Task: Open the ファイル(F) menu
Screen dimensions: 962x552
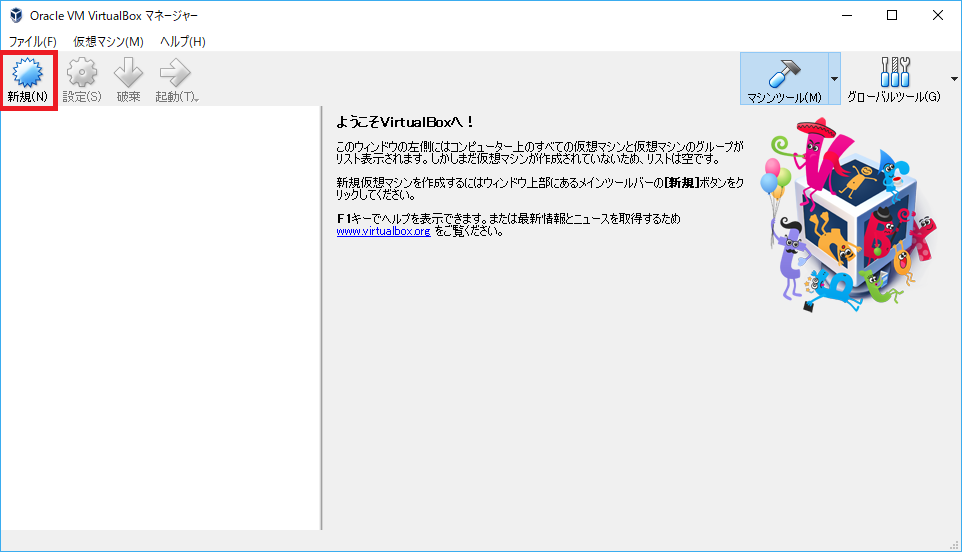Action: pyautogui.click(x=33, y=42)
